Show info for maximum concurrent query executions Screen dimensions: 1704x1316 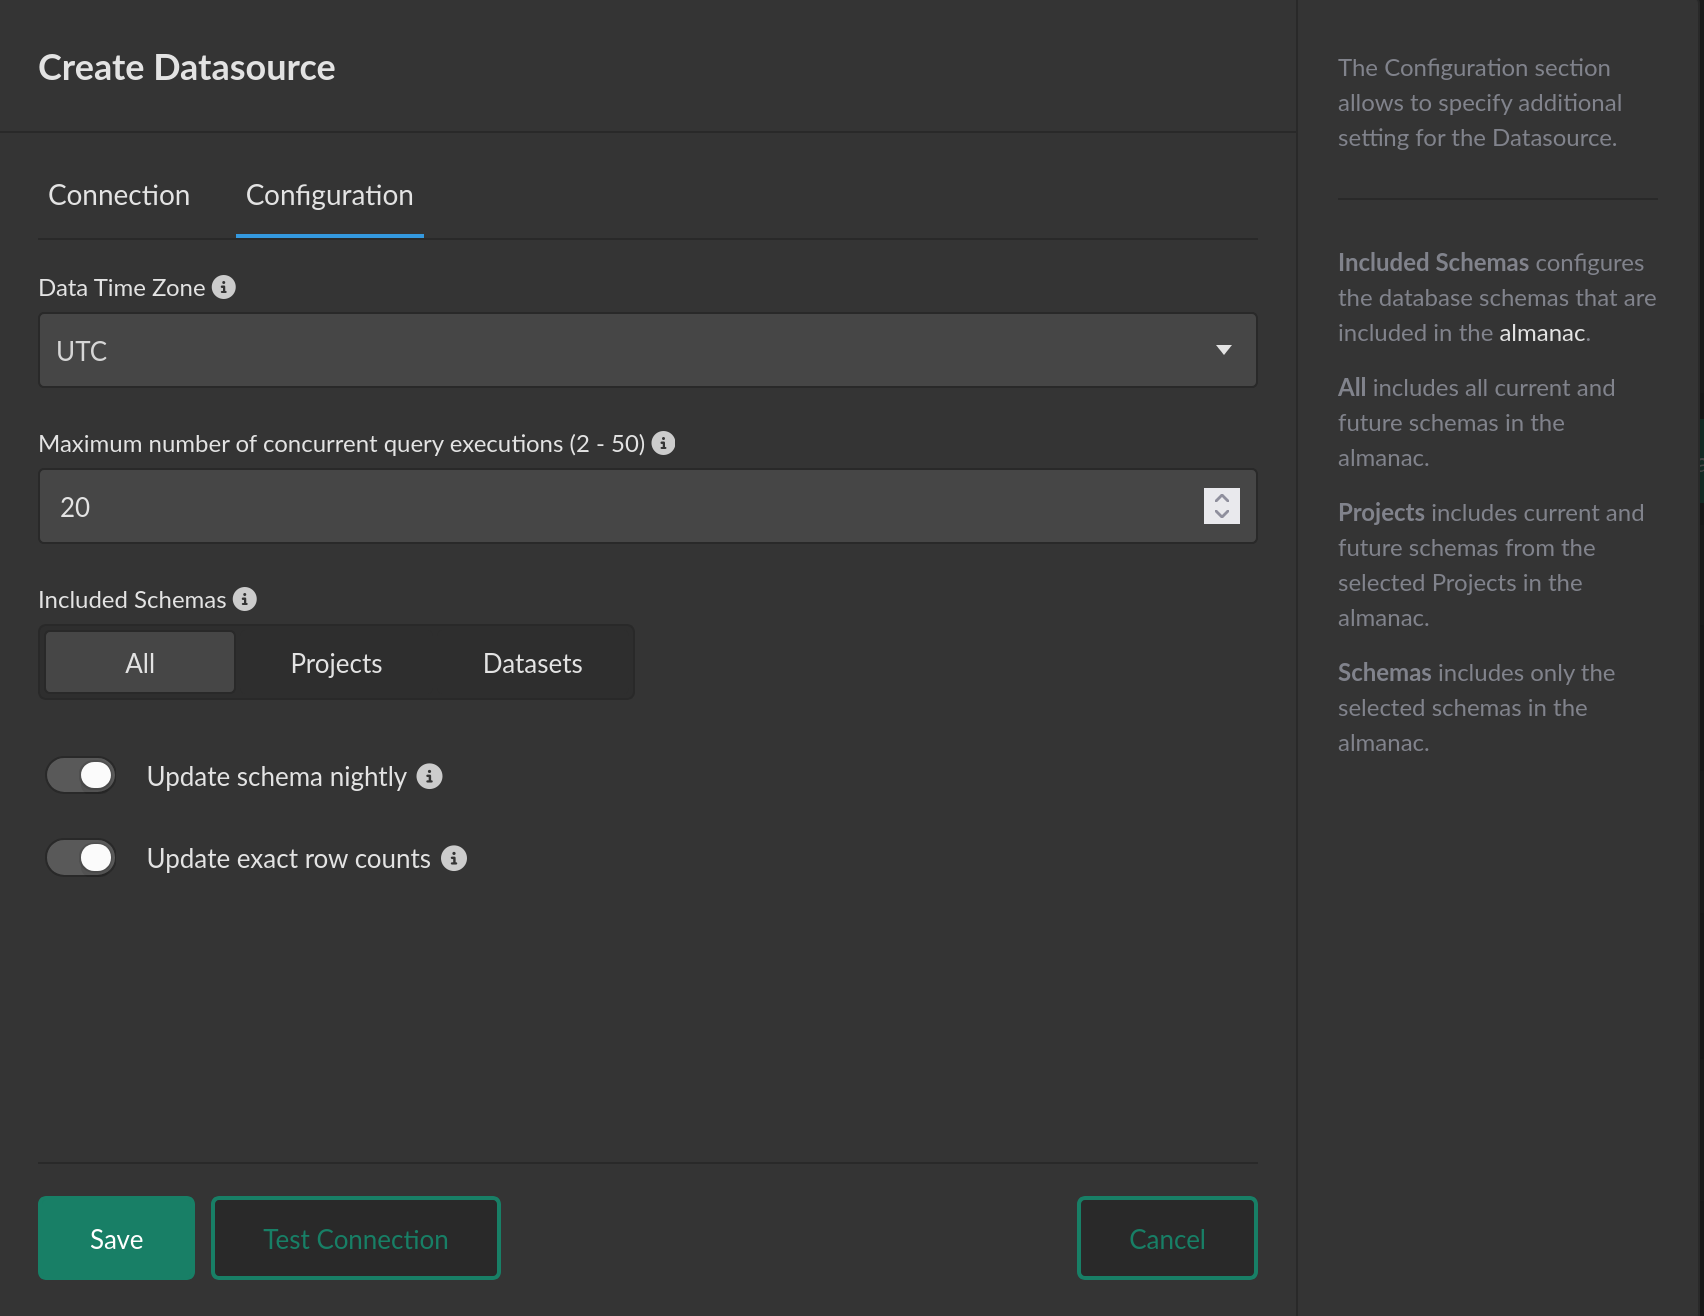click(664, 443)
